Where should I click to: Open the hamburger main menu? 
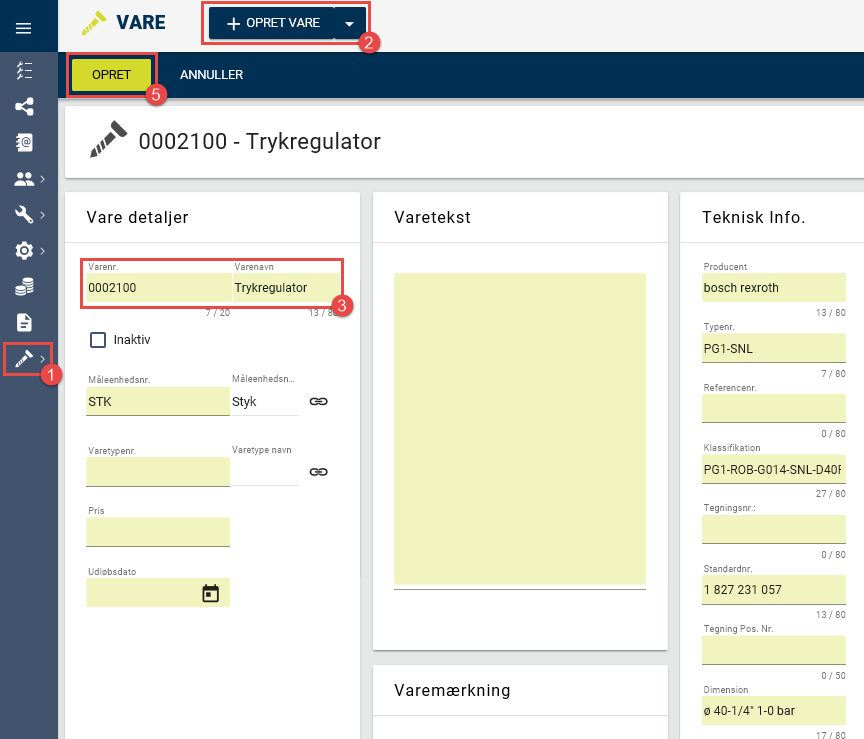tap(23, 28)
